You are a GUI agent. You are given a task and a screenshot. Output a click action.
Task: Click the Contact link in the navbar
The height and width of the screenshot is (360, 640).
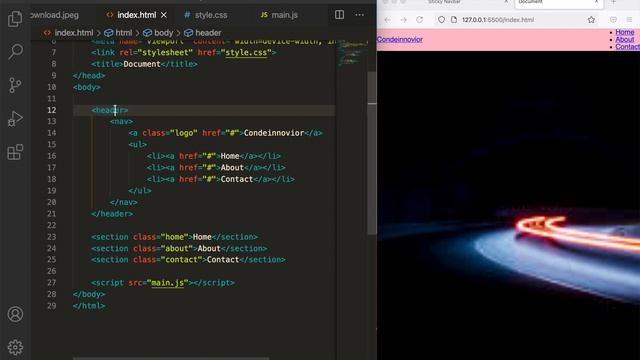pyautogui.click(x=627, y=47)
